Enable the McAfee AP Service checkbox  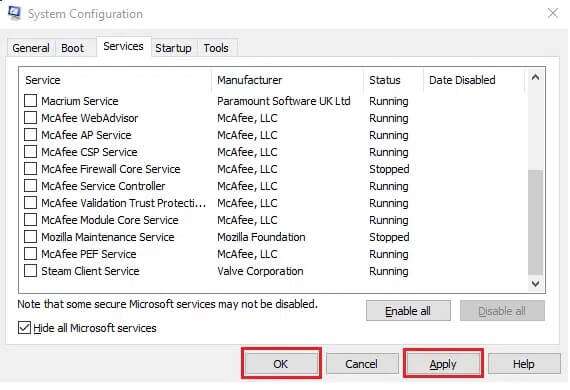(31, 135)
